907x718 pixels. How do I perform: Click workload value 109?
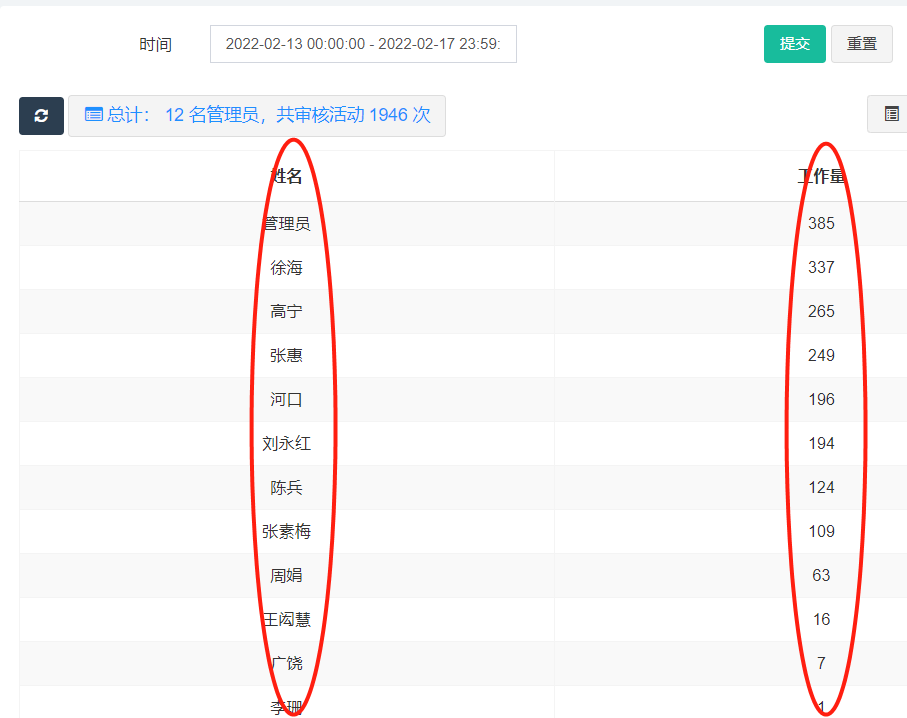pos(821,531)
